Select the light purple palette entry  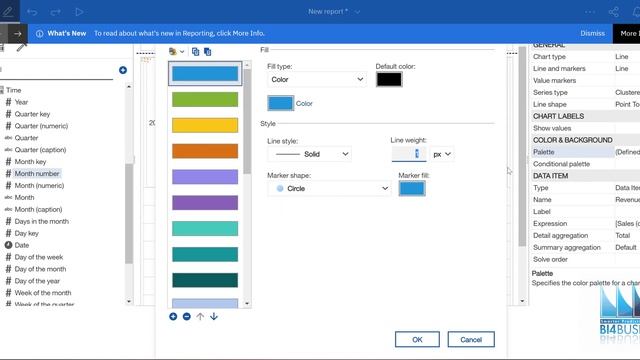pos(205,177)
